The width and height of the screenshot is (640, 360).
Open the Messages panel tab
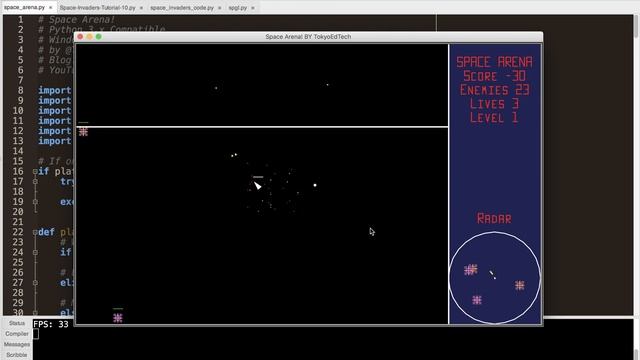pos(17,344)
